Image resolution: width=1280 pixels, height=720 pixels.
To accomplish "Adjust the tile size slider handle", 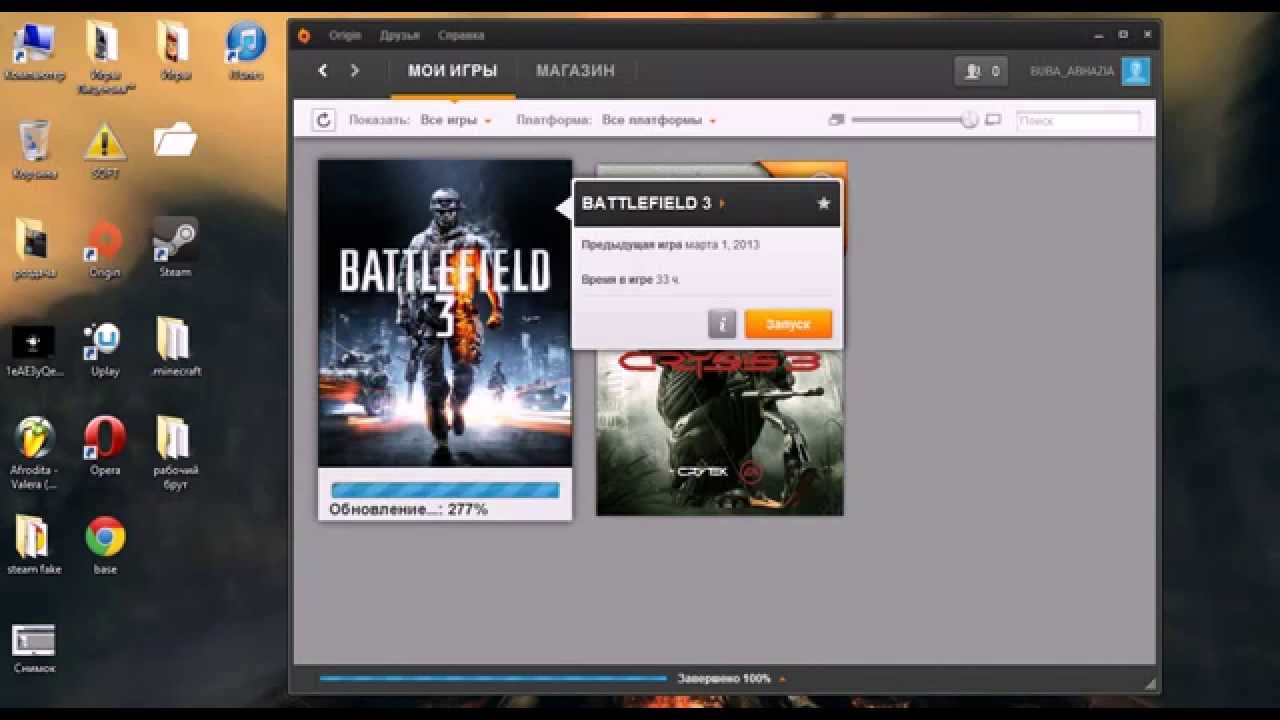I will point(969,120).
